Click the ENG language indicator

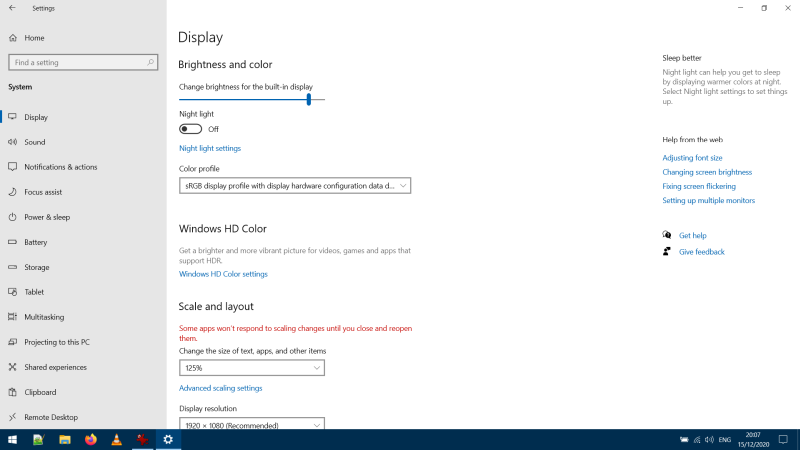click(724, 439)
